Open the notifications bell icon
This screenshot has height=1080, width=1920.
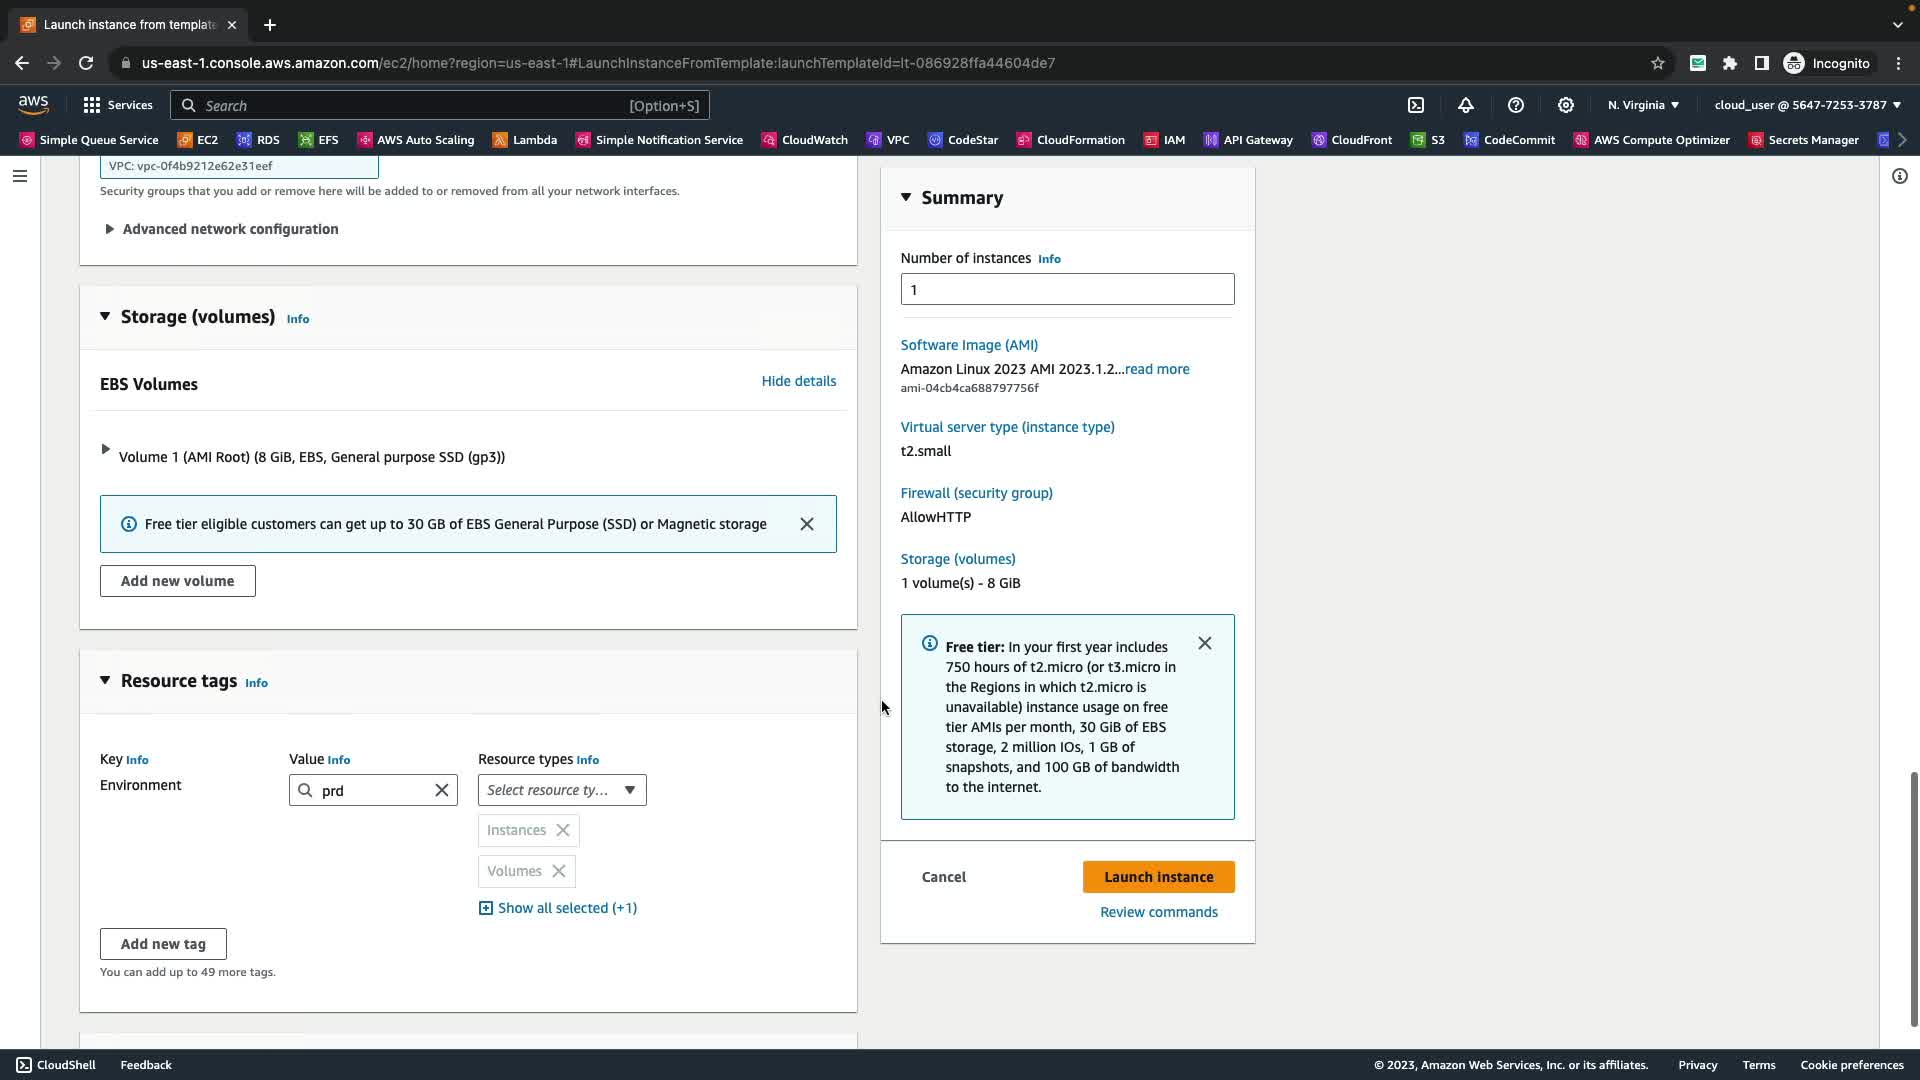tap(1466, 105)
